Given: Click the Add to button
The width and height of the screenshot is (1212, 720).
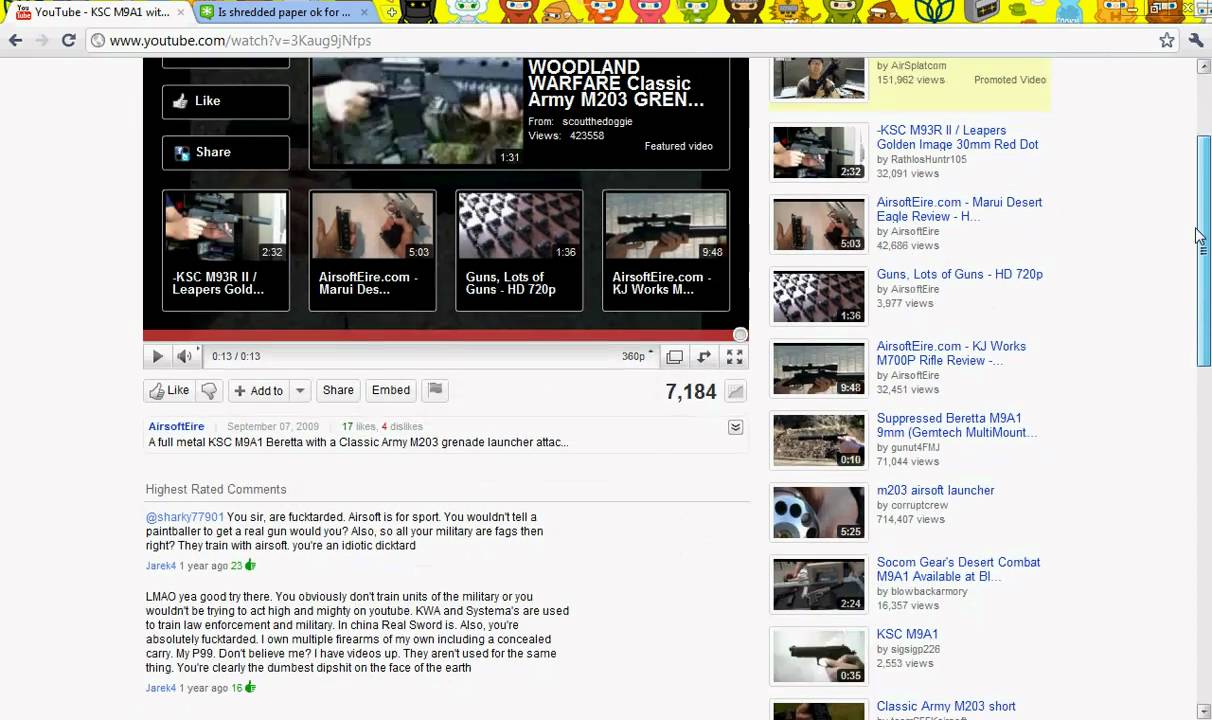Looking at the screenshot, I should tap(259, 391).
